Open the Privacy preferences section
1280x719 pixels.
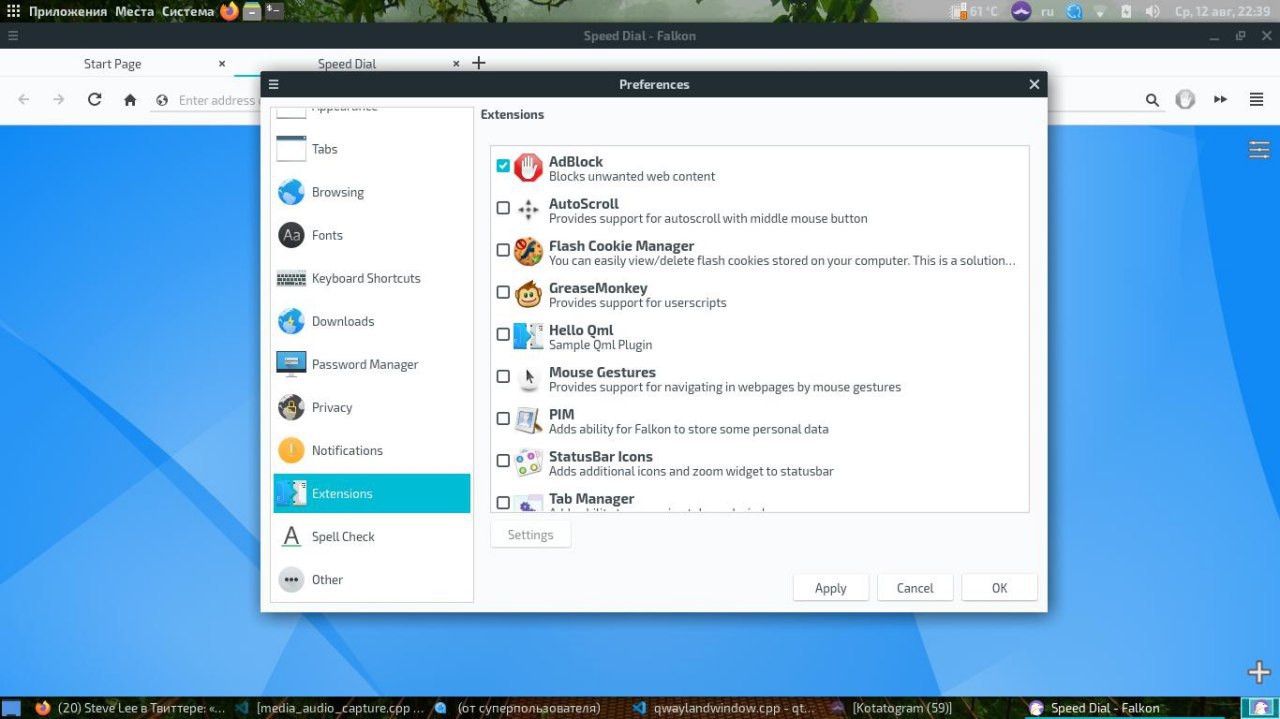[372, 407]
